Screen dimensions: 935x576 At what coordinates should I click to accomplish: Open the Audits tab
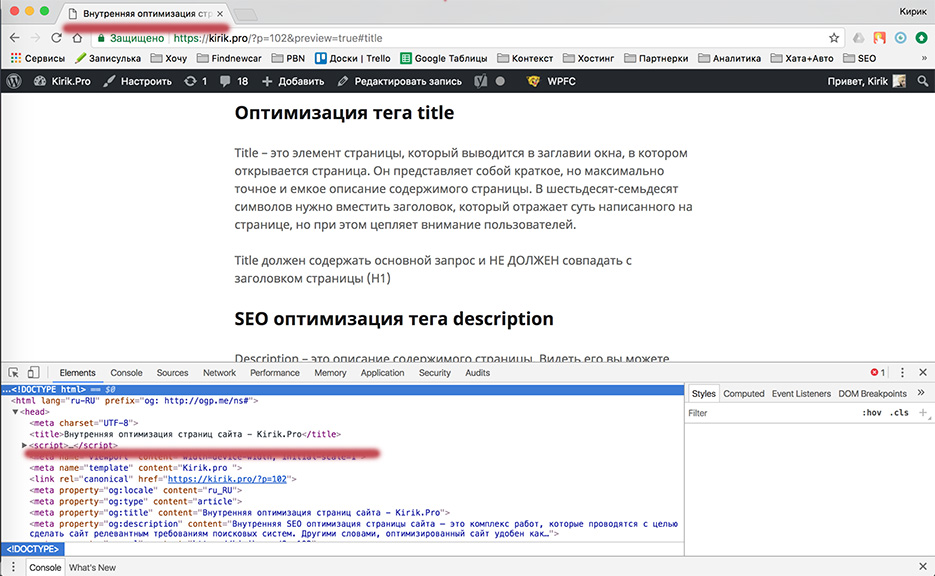click(x=478, y=373)
